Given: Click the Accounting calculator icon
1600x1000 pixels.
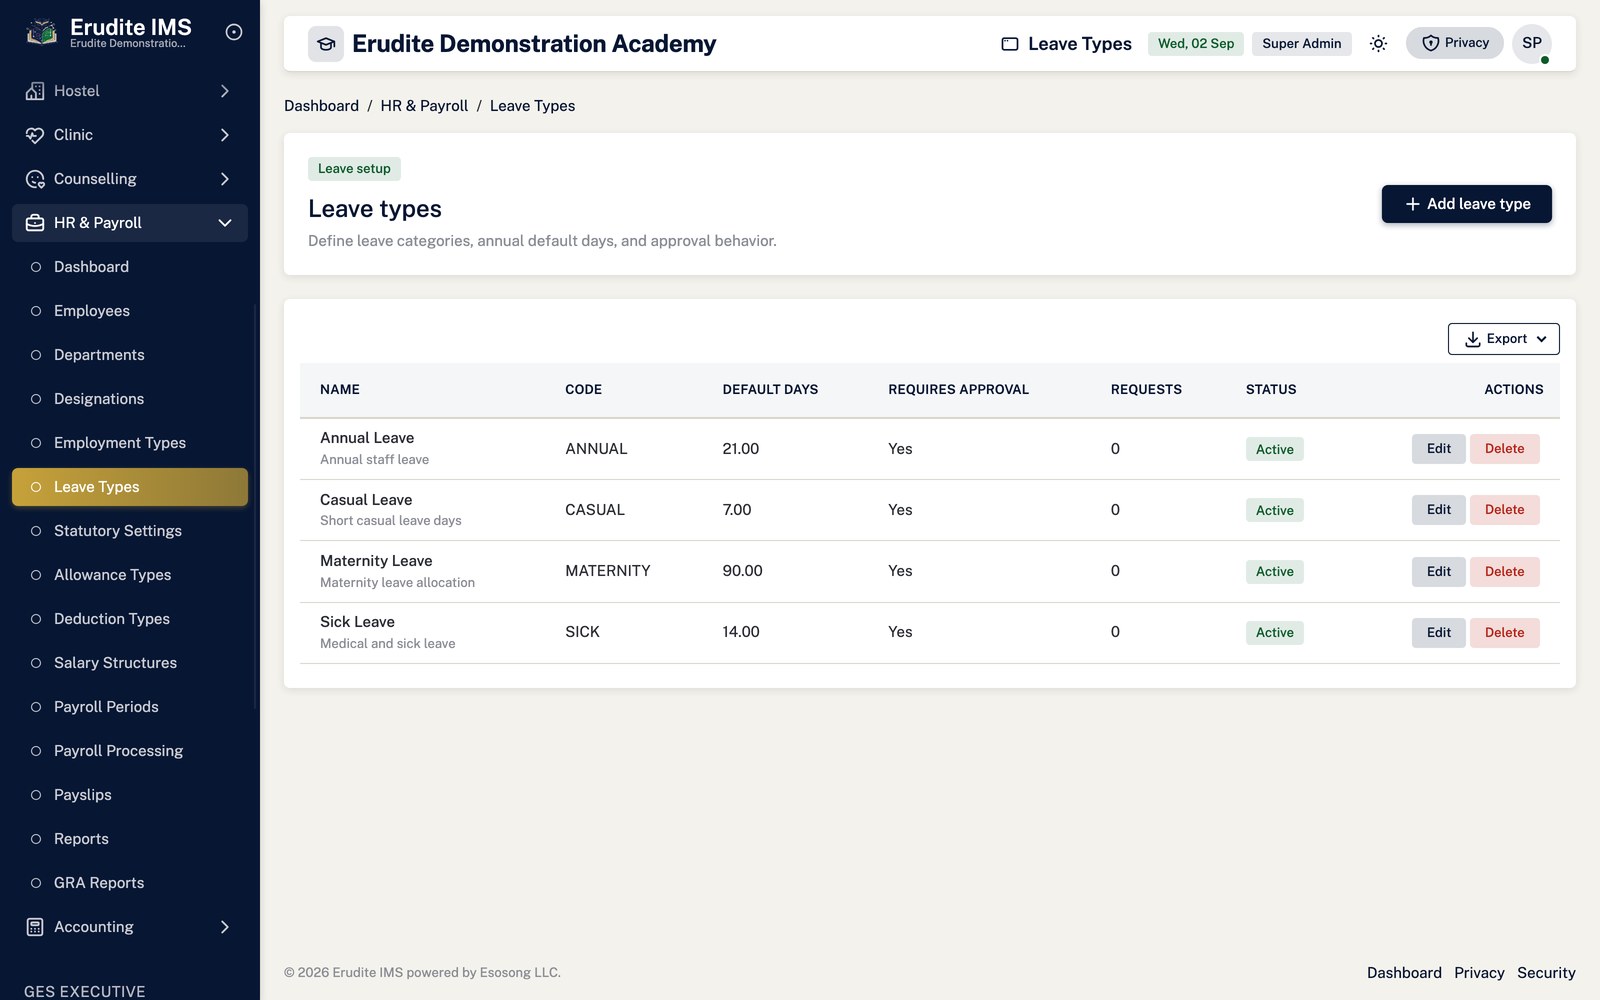Looking at the screenshot, I should [35, 927].
